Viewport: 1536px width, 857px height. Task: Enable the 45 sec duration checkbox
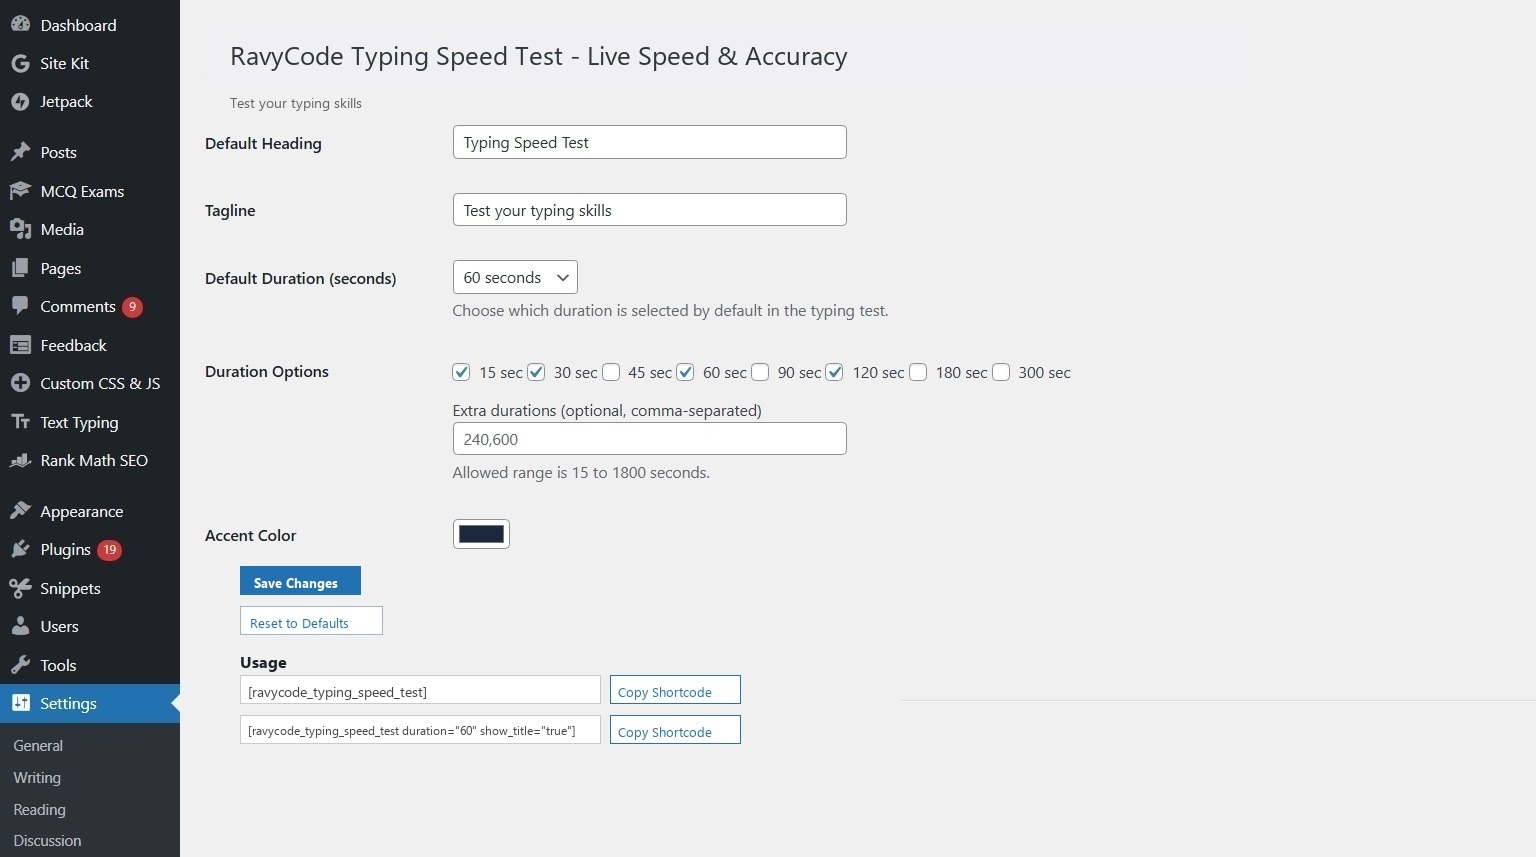[x=611, y=372]
